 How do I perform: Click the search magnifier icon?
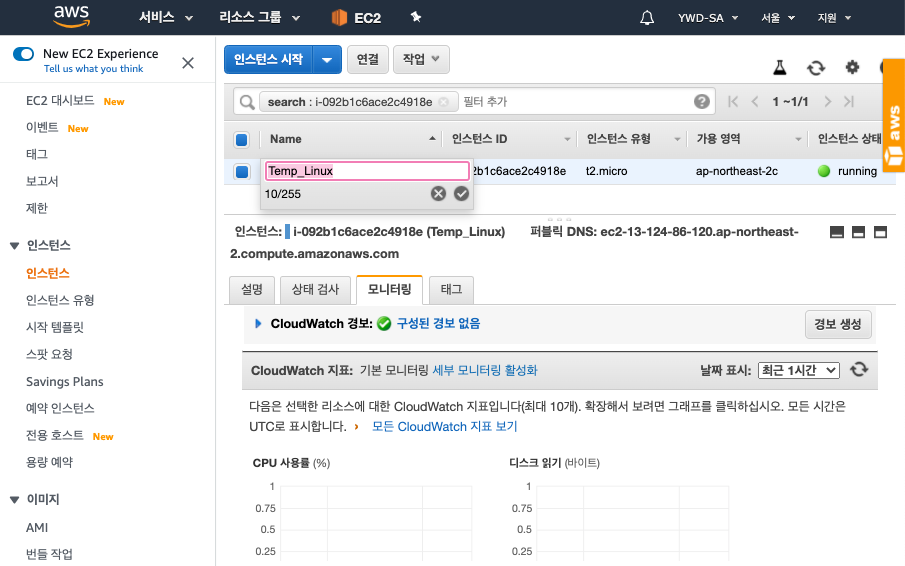click(247, 102)
